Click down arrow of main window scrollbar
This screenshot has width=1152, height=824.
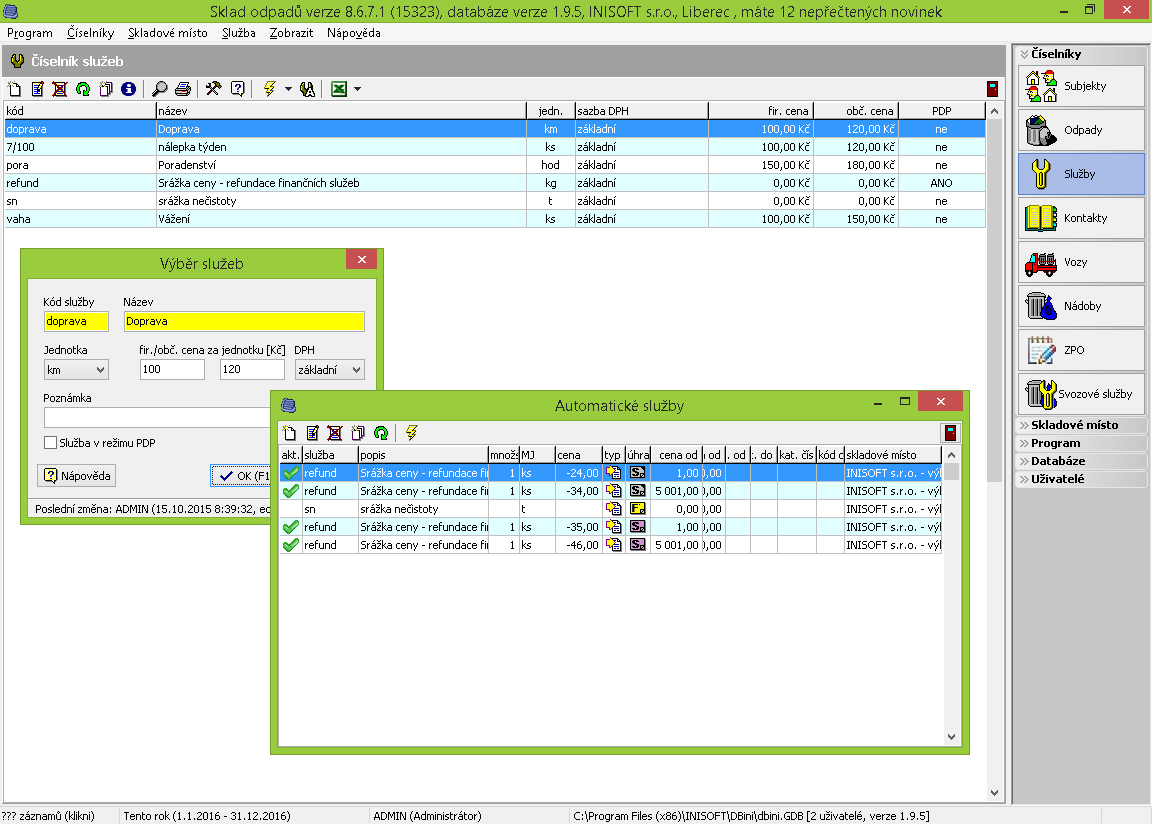(994, 793)
